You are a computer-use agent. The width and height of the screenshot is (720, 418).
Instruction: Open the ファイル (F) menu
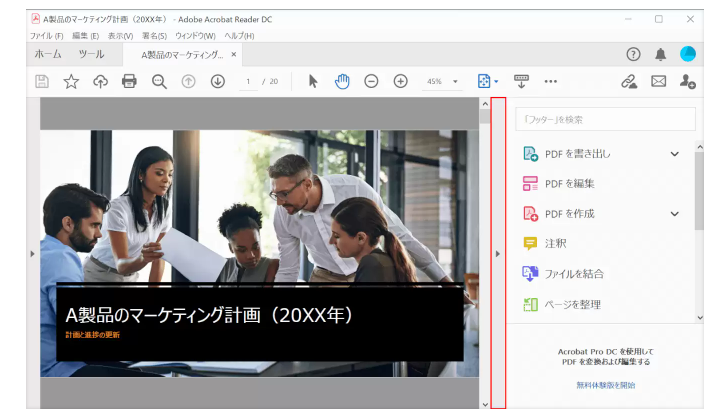[x=46, y=36]
